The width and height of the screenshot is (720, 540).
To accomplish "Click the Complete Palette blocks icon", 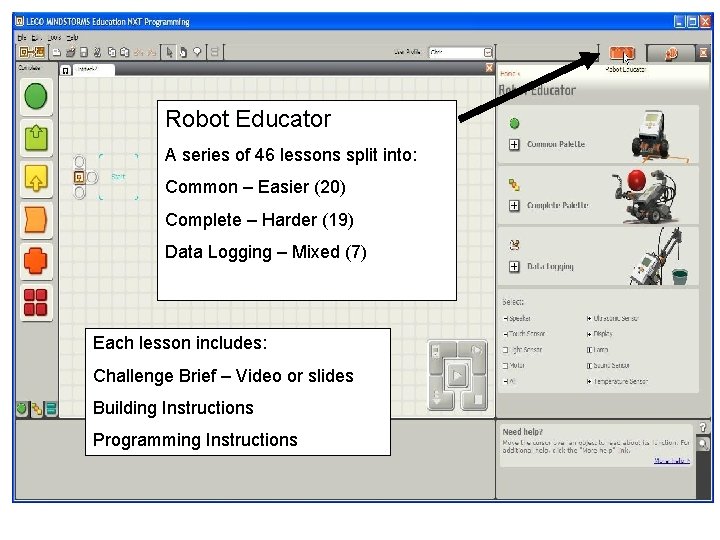I will 514,185.
